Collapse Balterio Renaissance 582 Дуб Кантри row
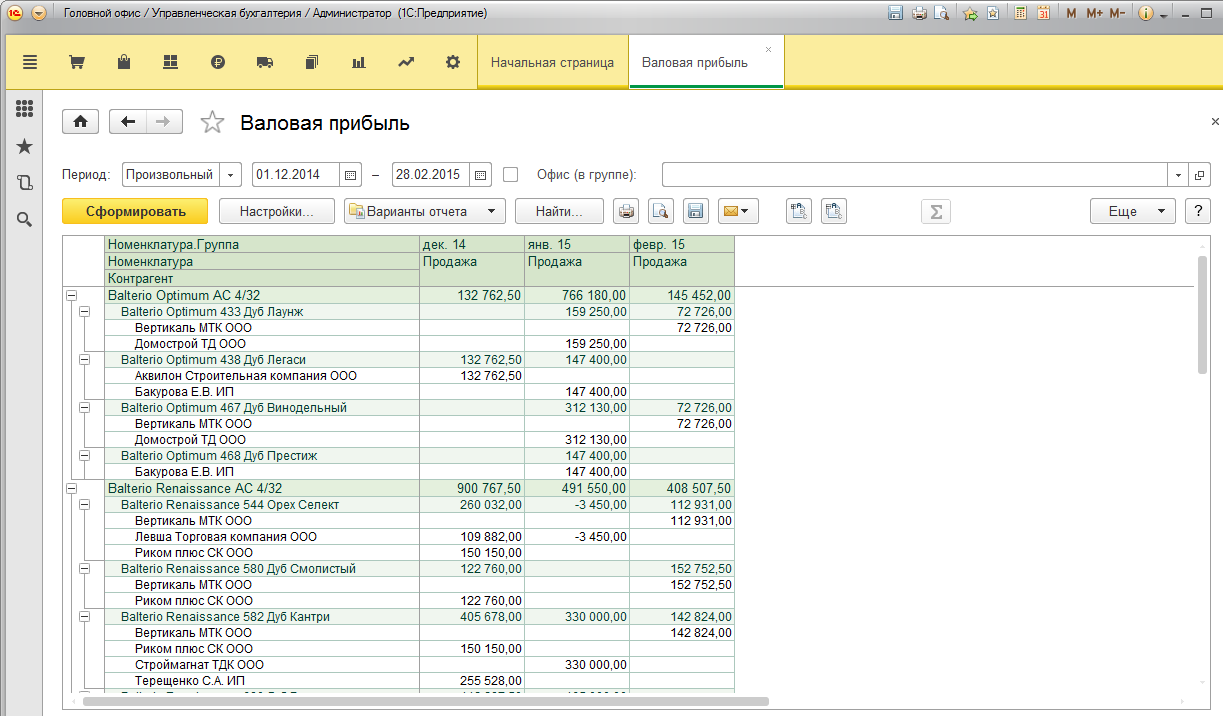The width and height of the screenshot is (1223, 716). (84, 617)
